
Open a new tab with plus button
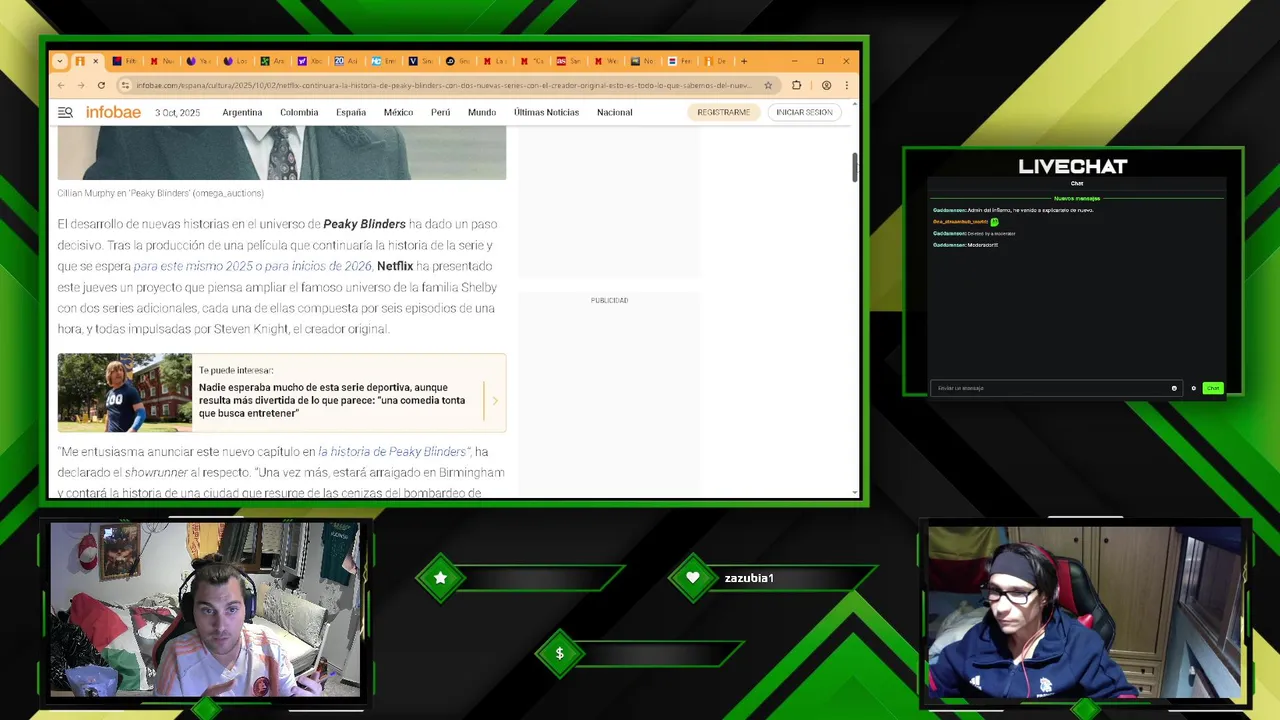(743, 61)
